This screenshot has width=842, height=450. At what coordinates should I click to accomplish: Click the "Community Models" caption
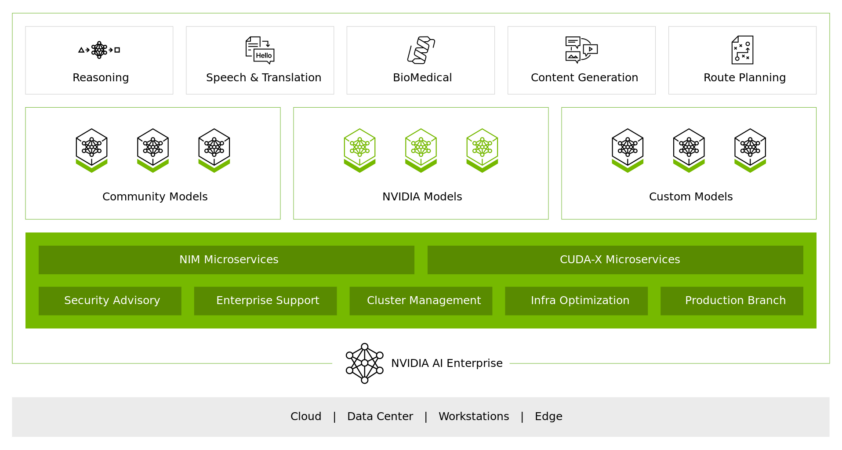point(155,197)
